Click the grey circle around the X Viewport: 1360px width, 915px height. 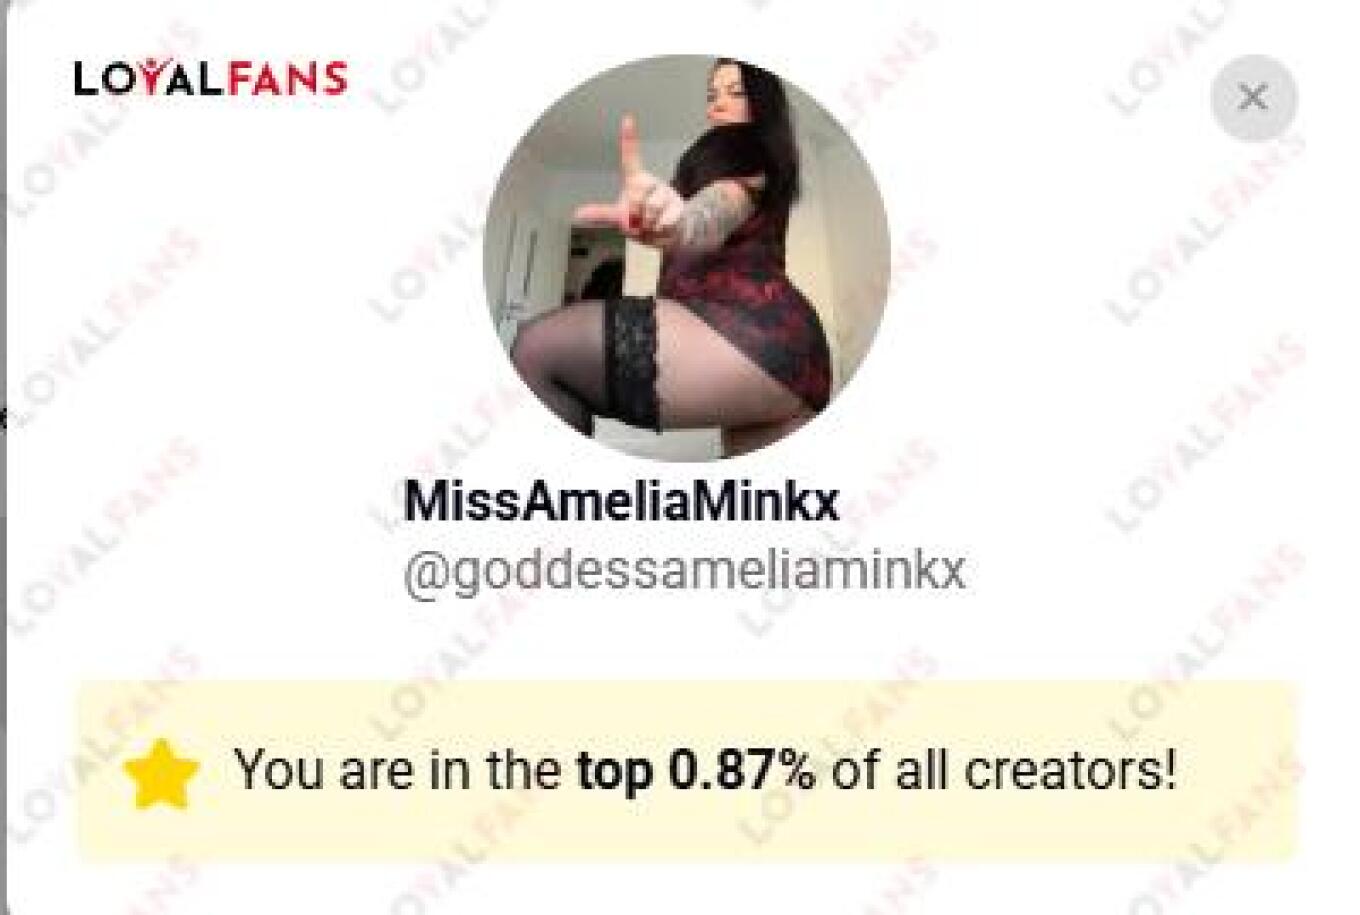(1253, 98)
